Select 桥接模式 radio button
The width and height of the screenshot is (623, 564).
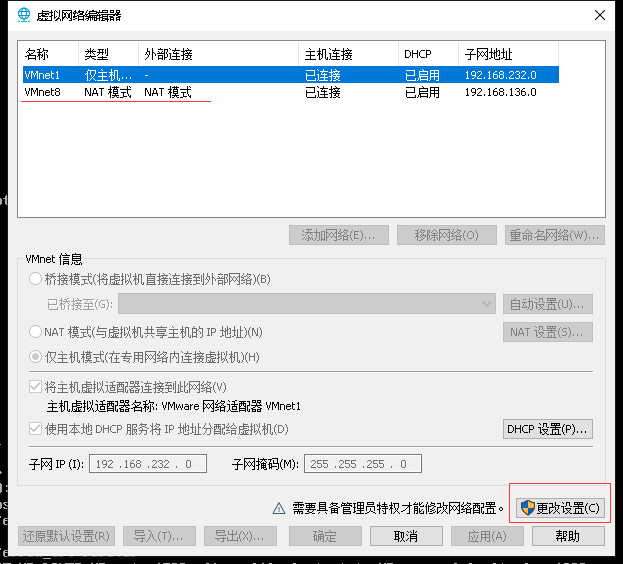[35, 279]
